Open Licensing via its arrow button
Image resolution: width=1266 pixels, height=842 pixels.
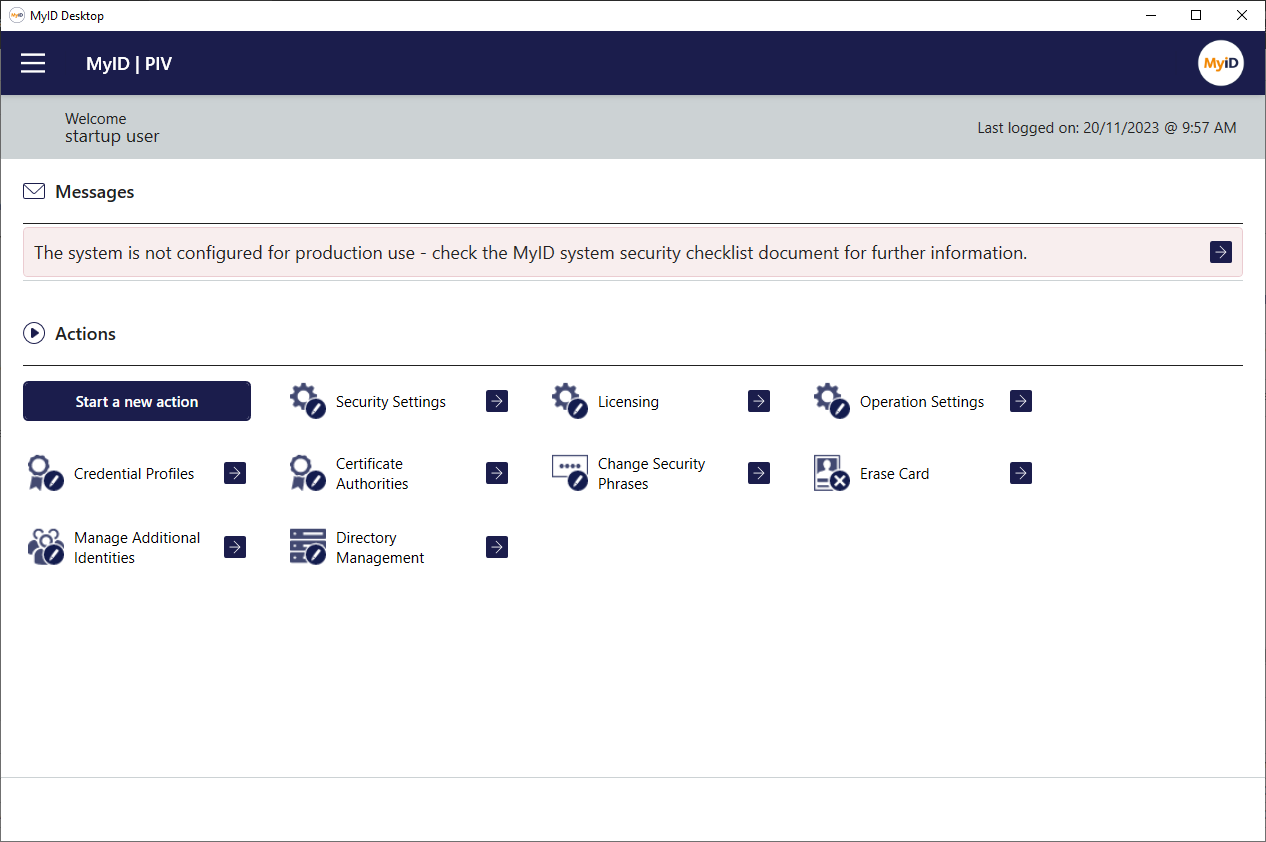(x=759, y=401)
